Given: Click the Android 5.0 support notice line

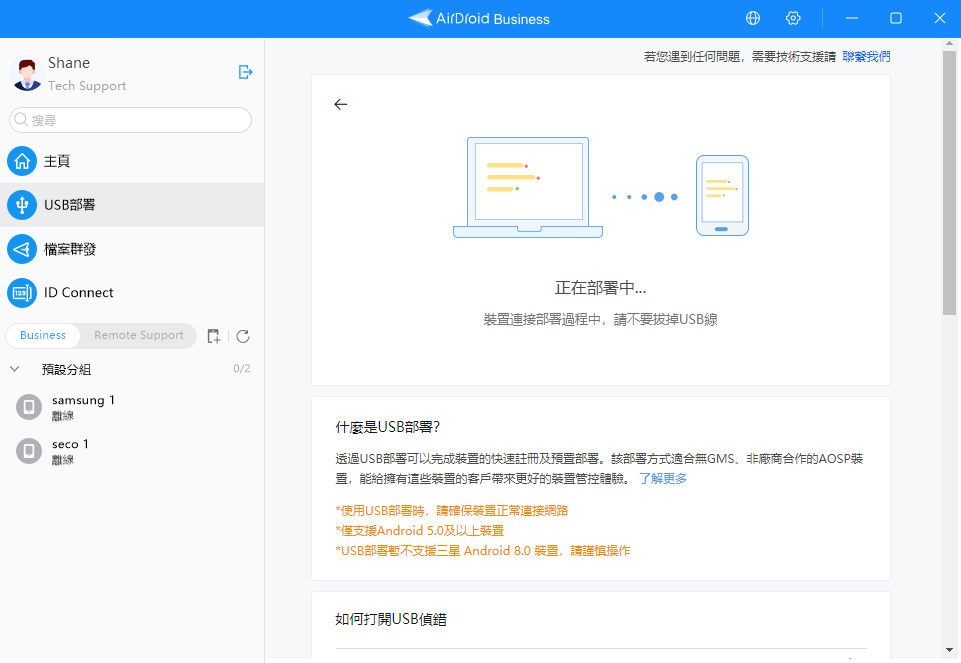Looking at the screenshot, I should (x=420, y=531).
